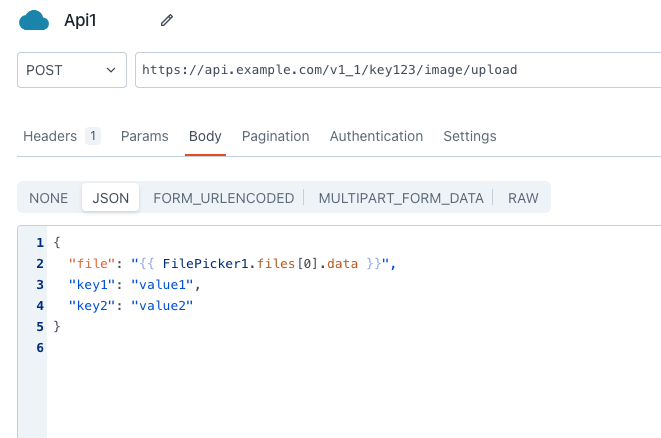The width and height of the screenshot is (661, 438).
Task: Switch to the Settings tab
Action: click(469, 136)
